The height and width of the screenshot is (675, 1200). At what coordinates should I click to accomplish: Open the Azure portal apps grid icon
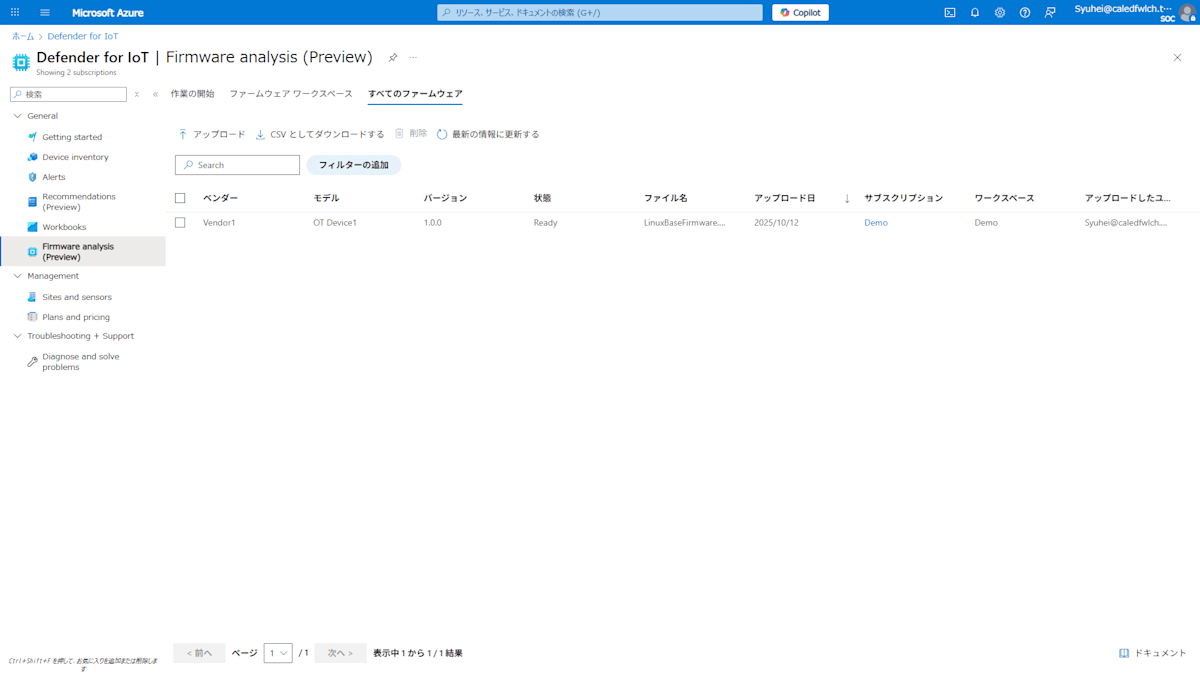pyautogui.click(x=15, y=12)
